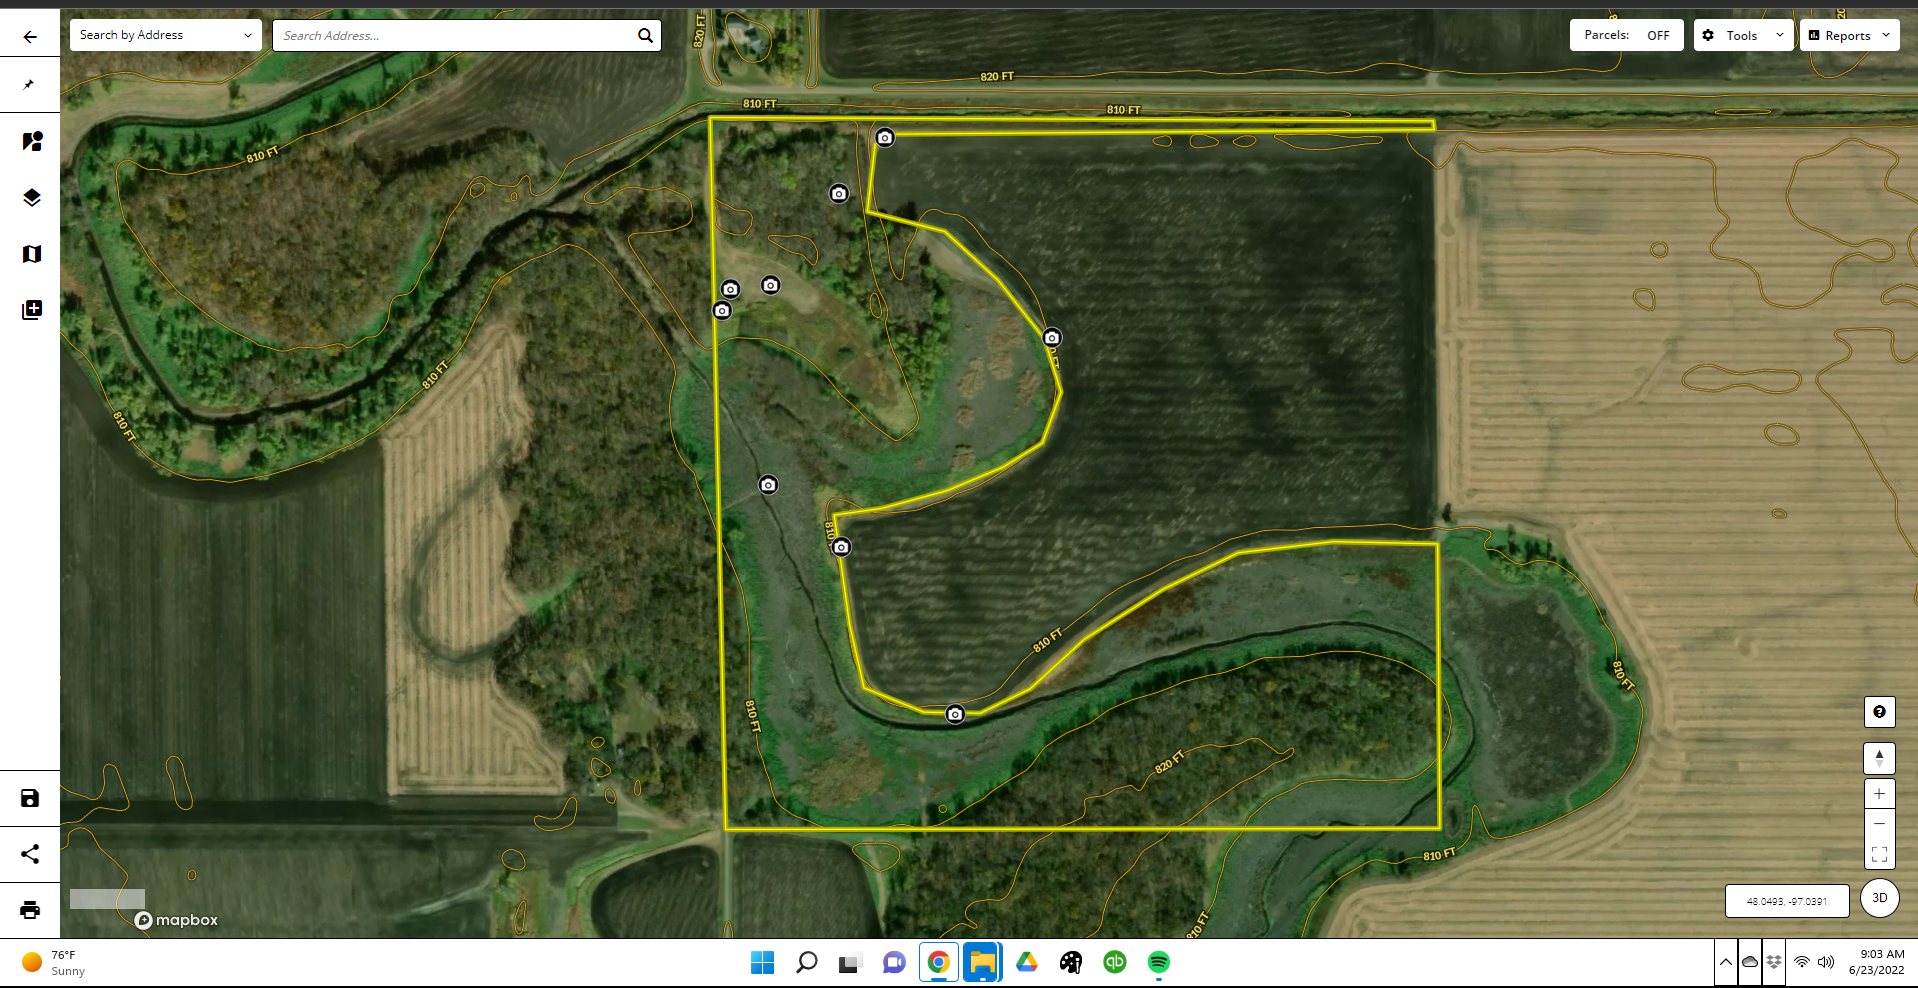Click the back arrow in the sidebar
Screen dimensions: 1918x988
pyautogui.click(x=30, y=37)
